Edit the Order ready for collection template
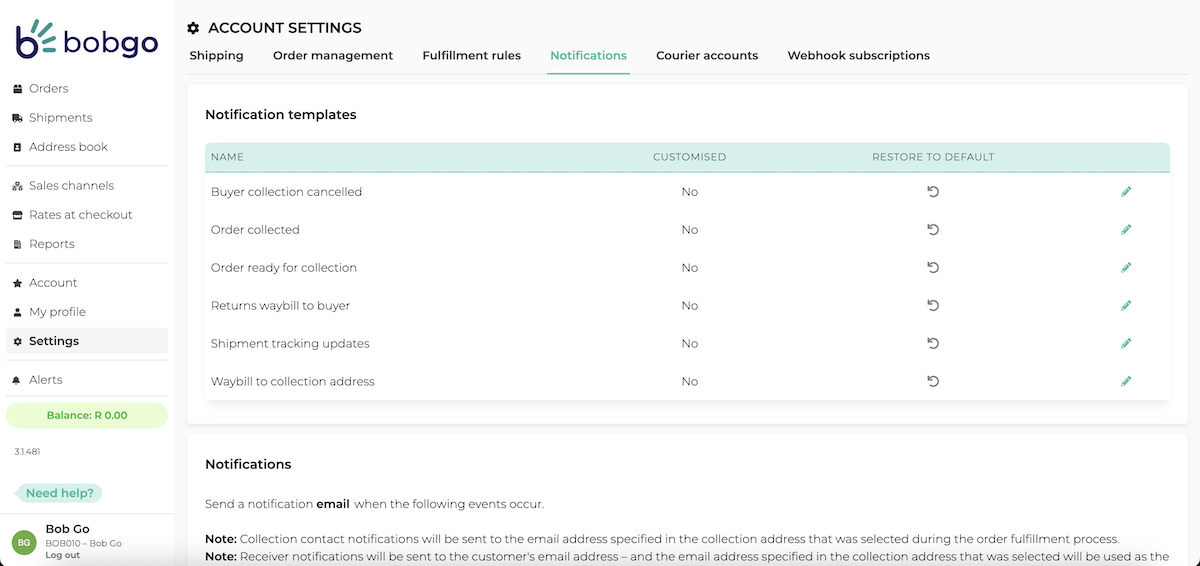Image resolution: width=1200 pixels, height=566 pixels. [x=1126, y=267]
